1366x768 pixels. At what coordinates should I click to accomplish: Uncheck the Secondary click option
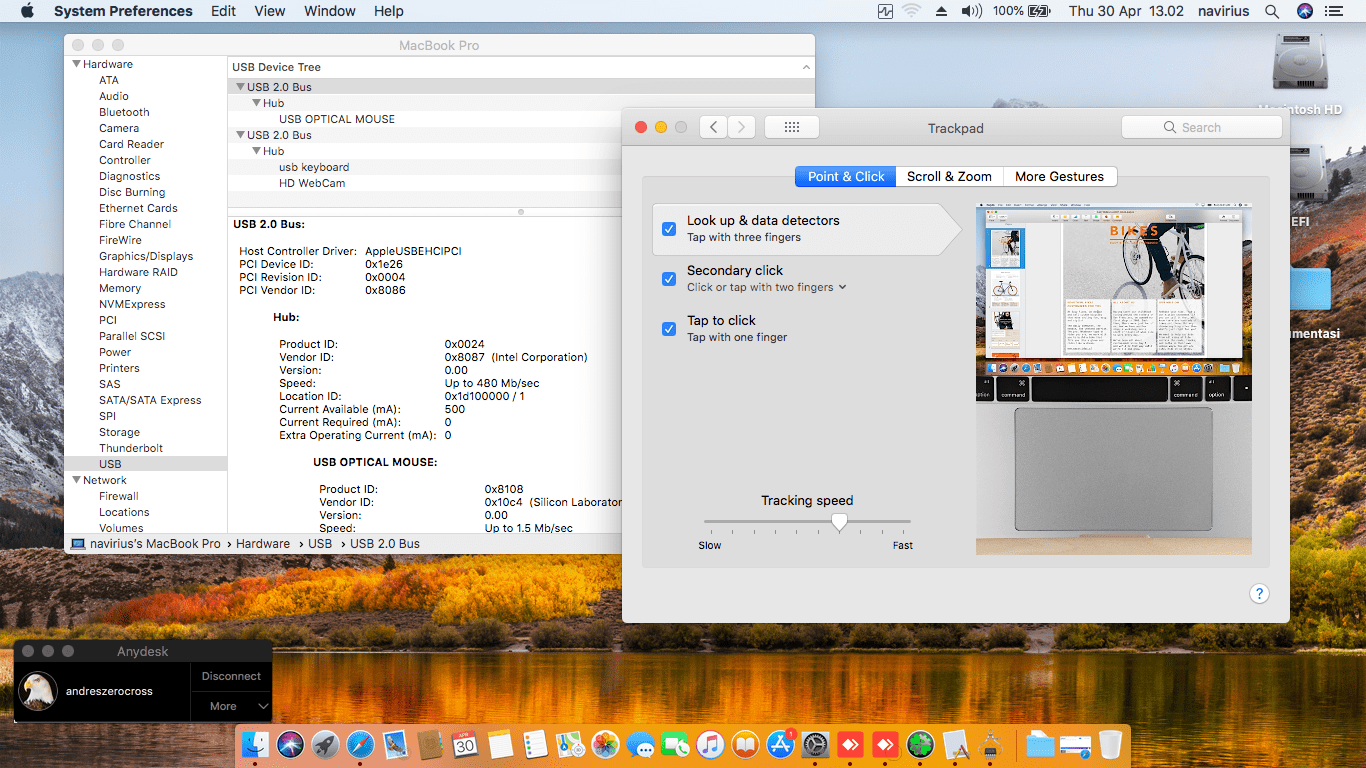click(669, 279)
